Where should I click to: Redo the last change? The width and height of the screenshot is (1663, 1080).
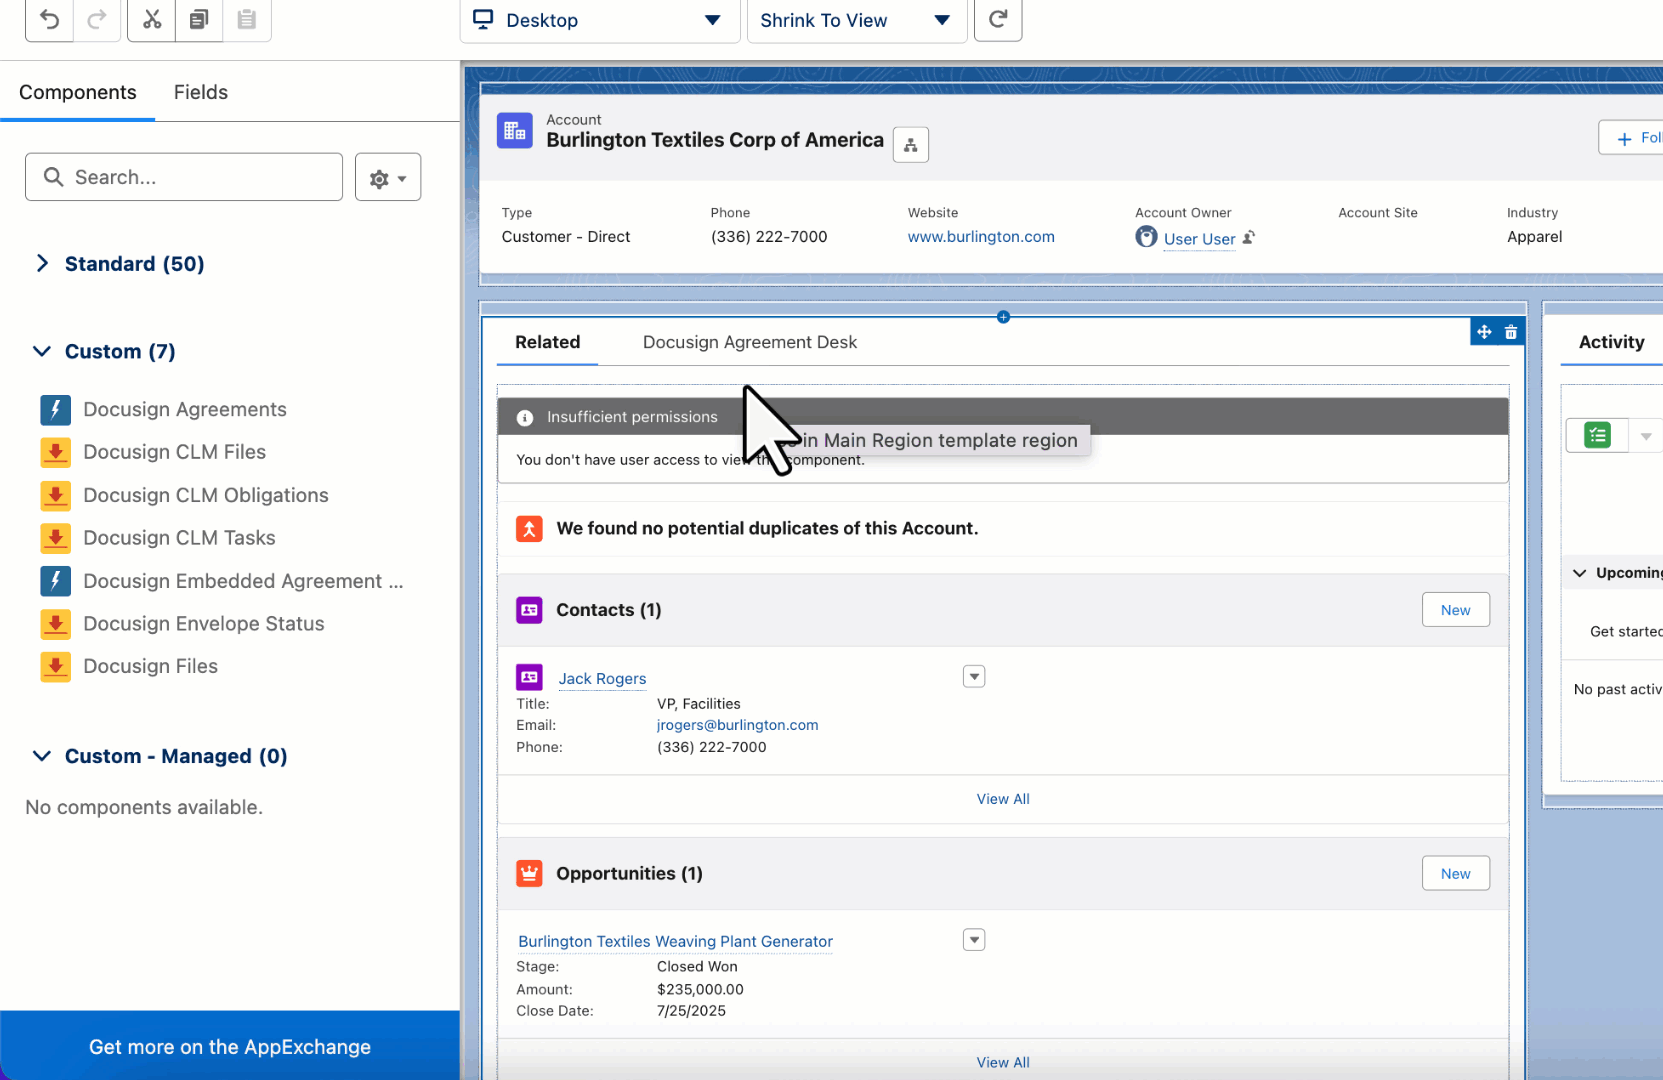coord(96,20)
